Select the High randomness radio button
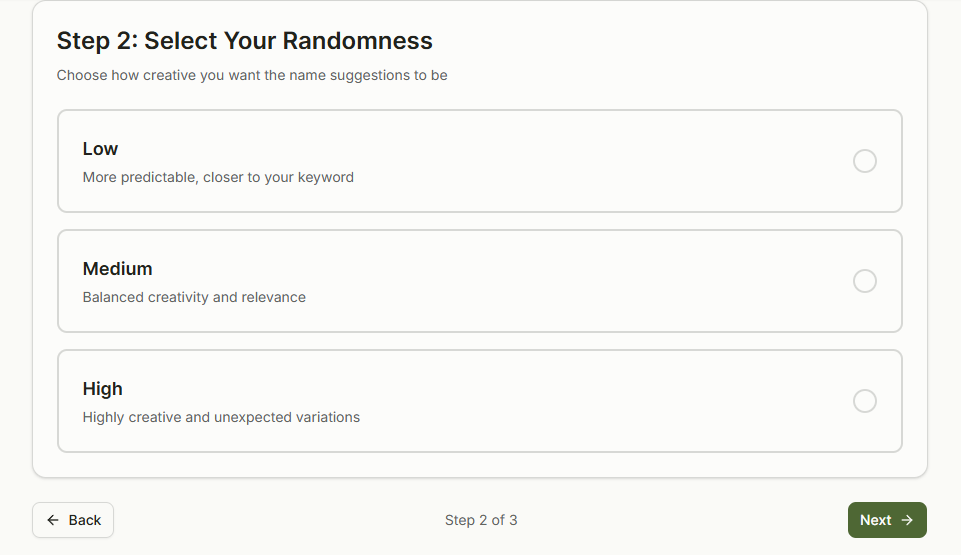Image resolution: width=961 pixels, height=555 pixels. click(x=865, y=401)
